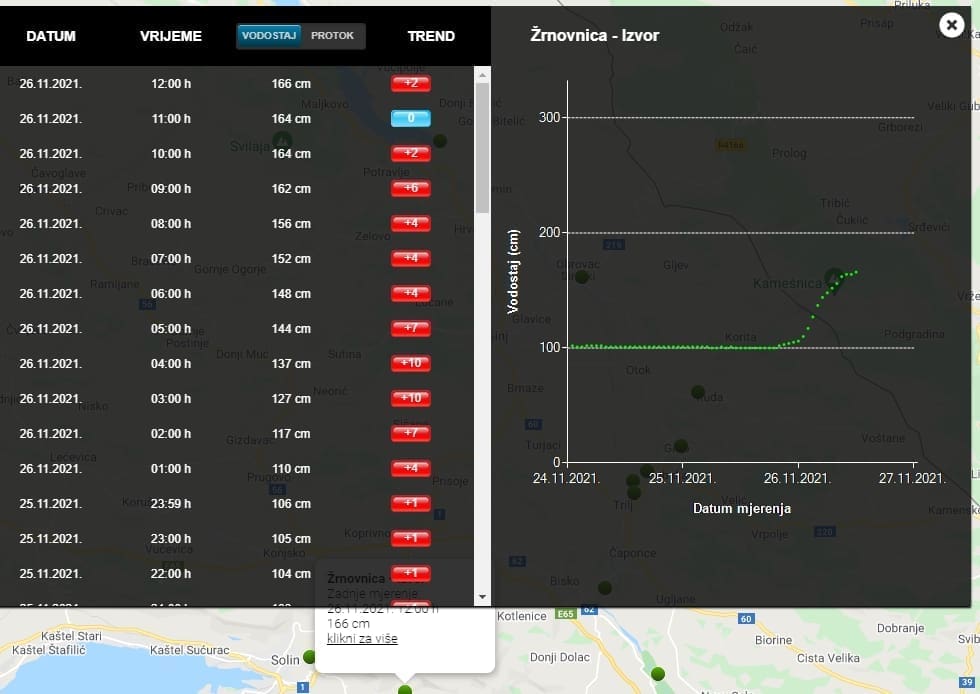Click the TREND column header

[431, 36]
